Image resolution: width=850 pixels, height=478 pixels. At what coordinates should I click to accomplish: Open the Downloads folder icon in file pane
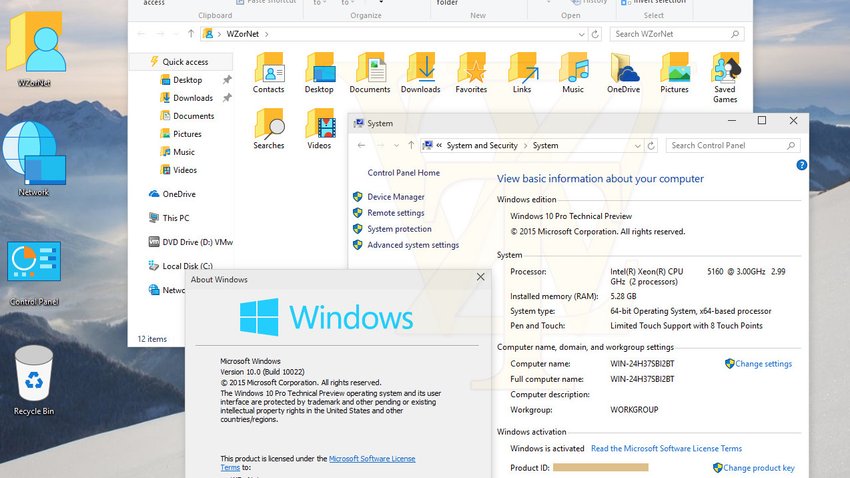421,73
